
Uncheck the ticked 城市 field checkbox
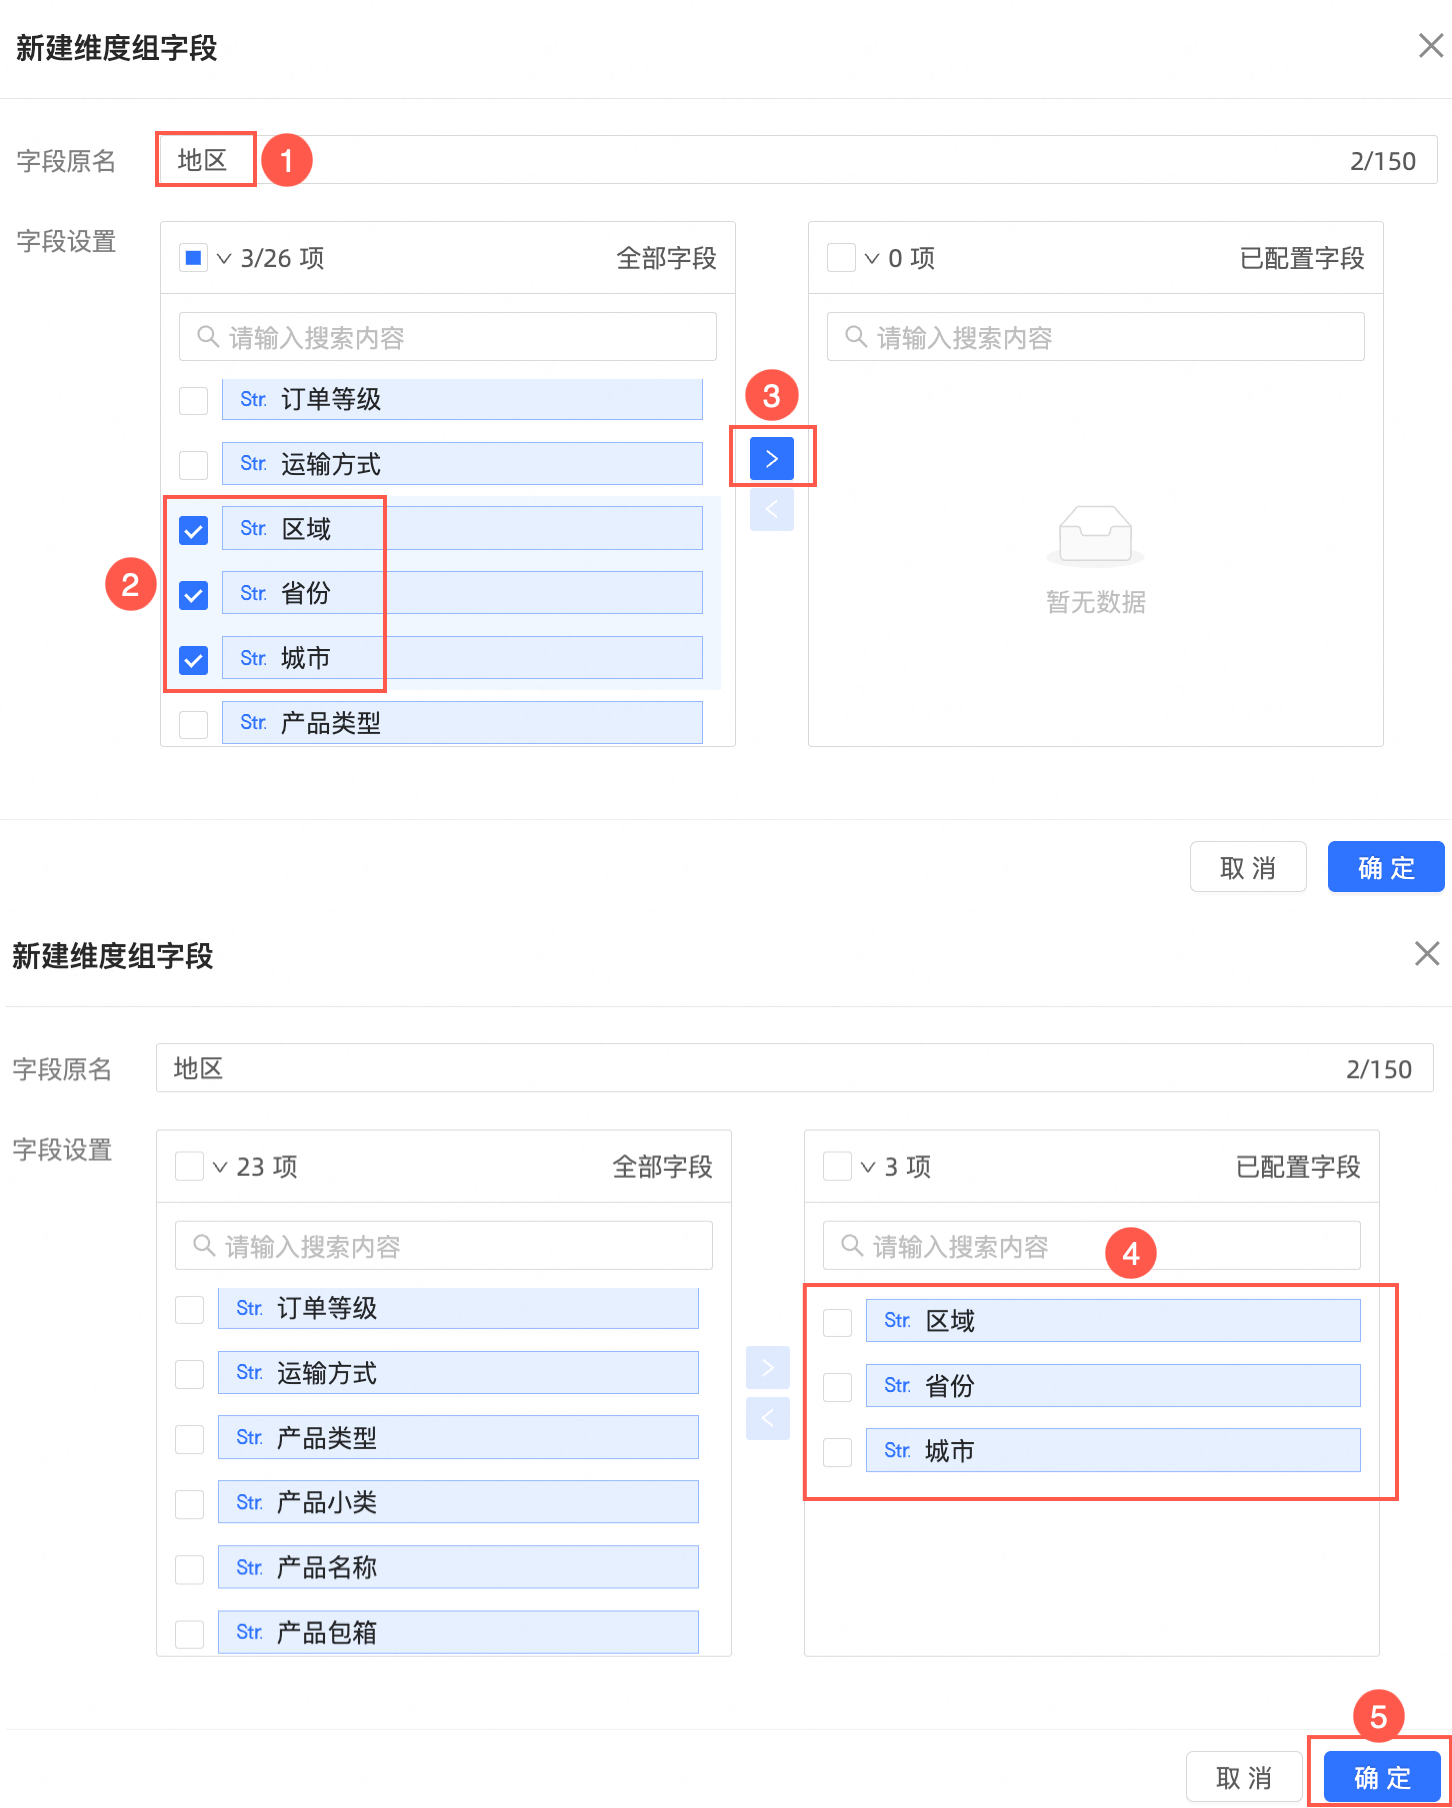(193, 660)
